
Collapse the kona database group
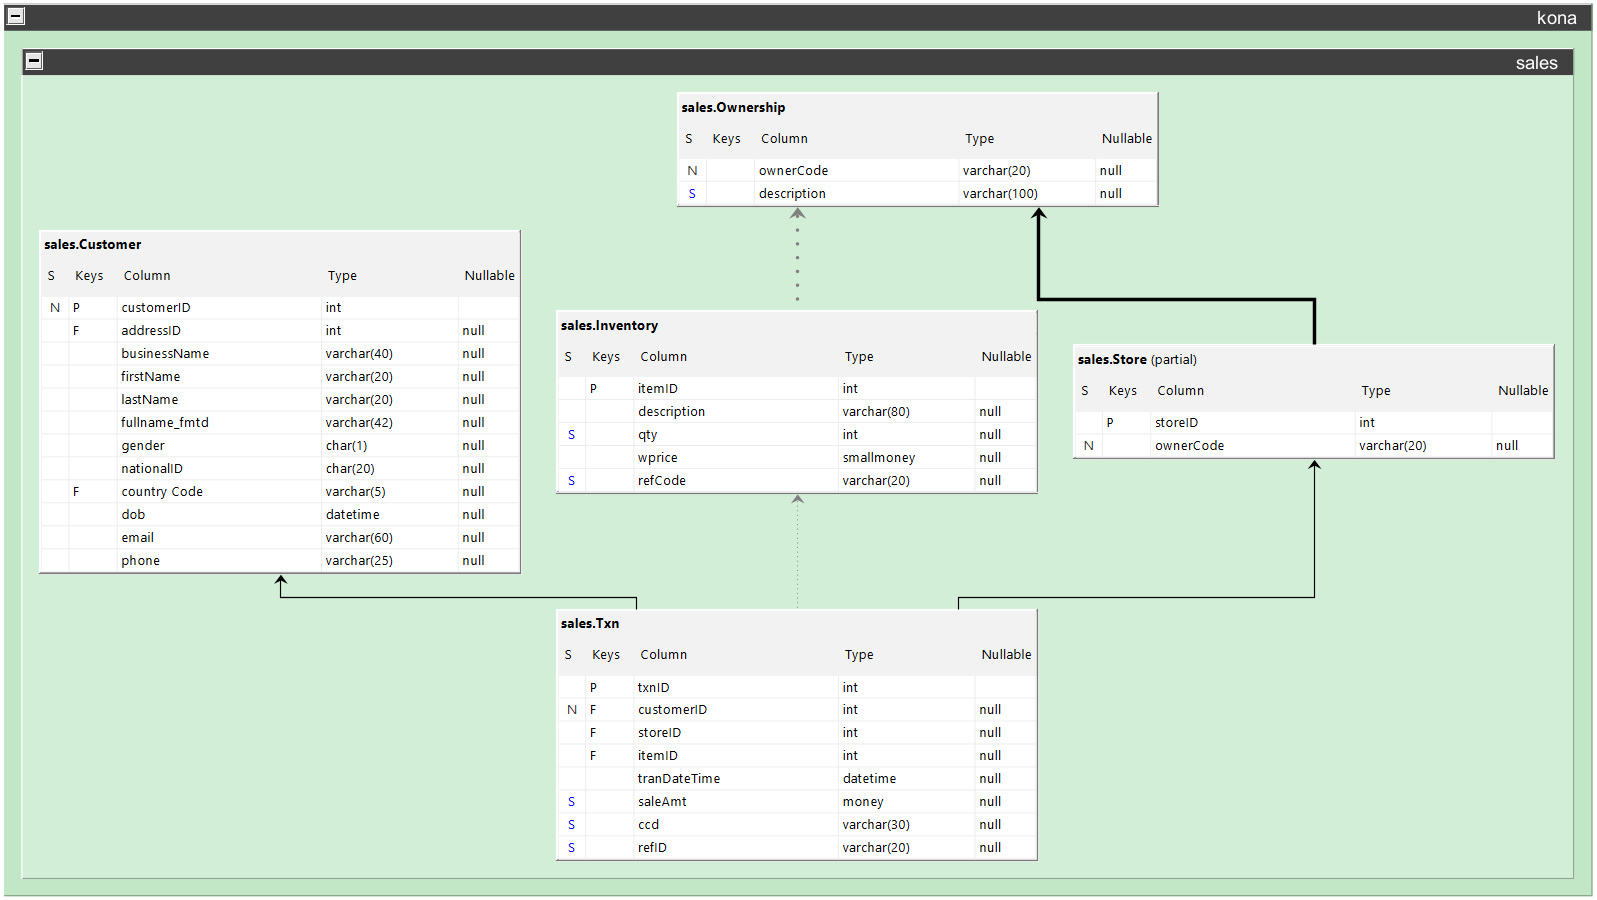(x=16, y=16)
